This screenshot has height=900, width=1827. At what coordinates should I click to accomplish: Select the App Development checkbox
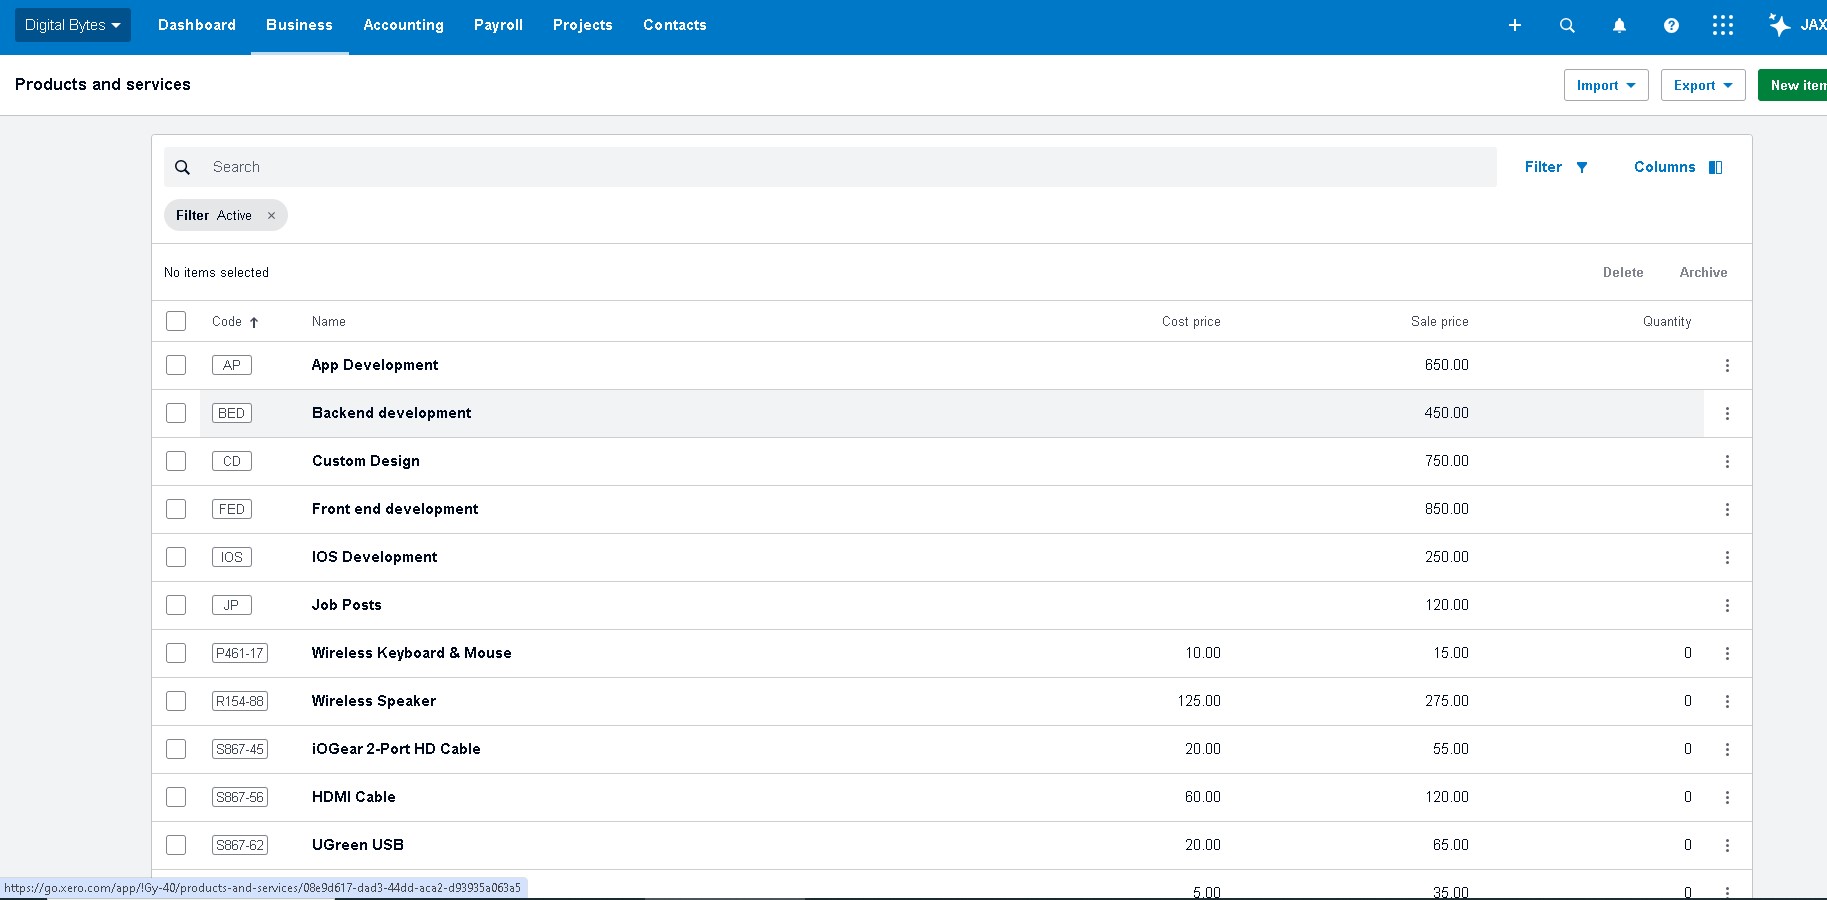(176, 365)
